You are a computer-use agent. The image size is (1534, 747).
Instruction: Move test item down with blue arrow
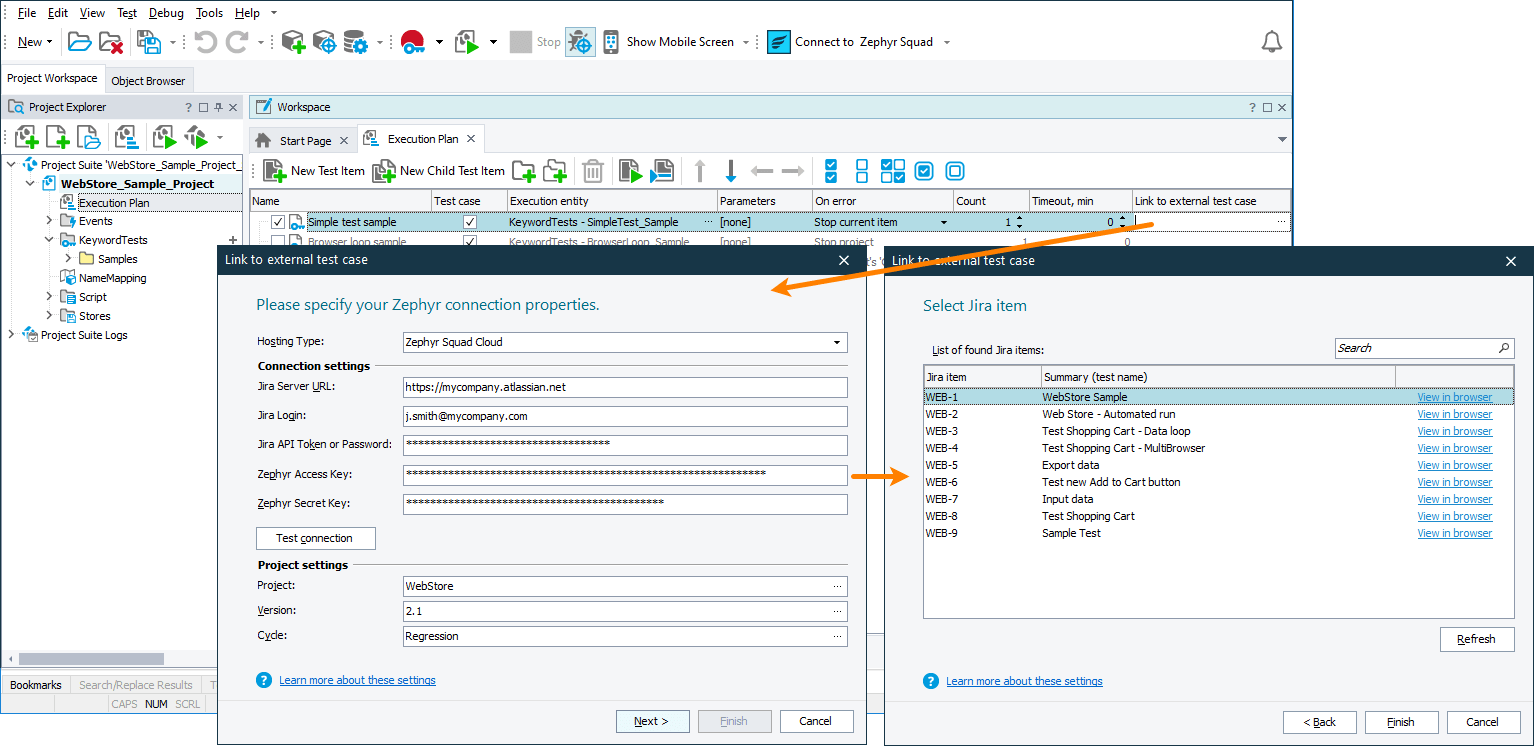(728, 171)
